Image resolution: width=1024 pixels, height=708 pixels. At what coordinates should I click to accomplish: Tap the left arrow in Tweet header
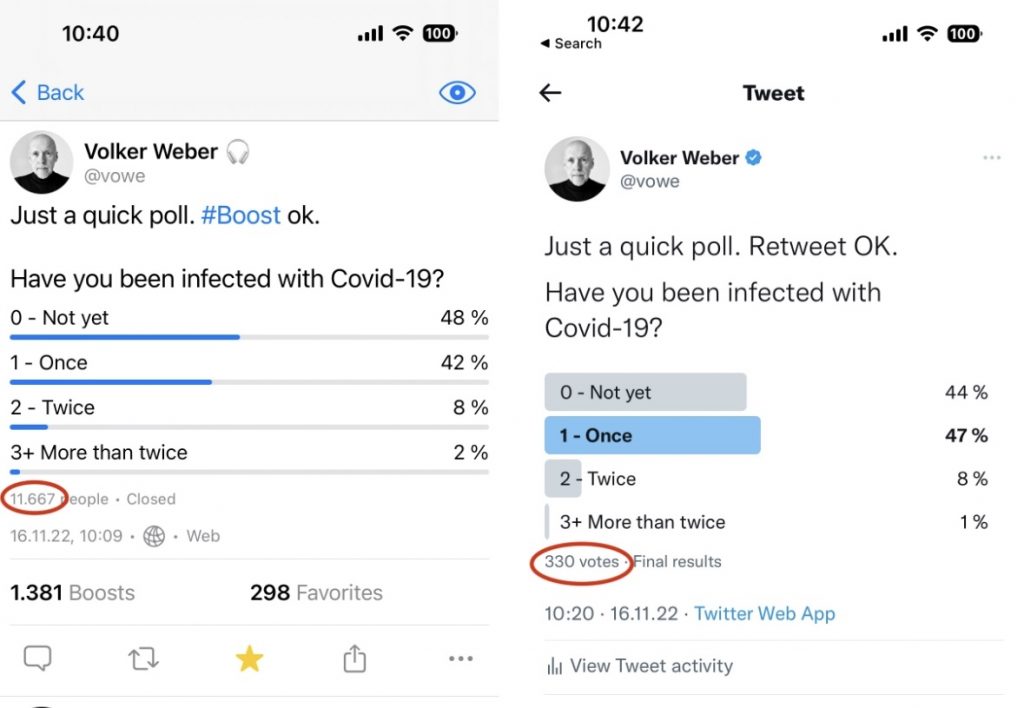550,93
